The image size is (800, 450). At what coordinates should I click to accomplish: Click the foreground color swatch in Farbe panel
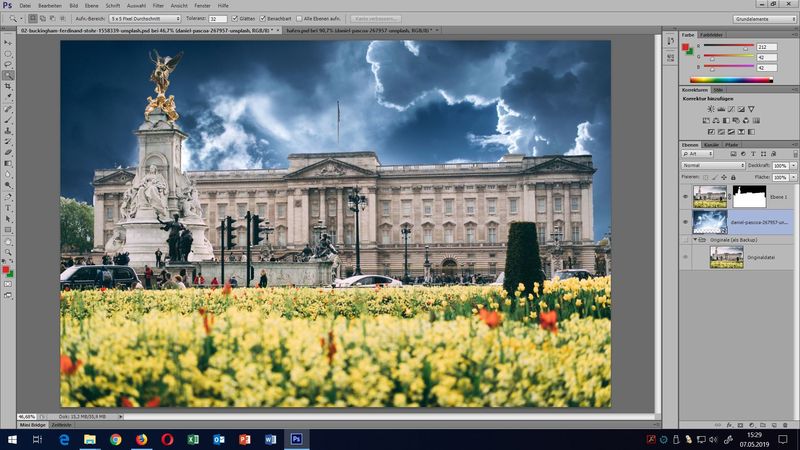(685, 47)
